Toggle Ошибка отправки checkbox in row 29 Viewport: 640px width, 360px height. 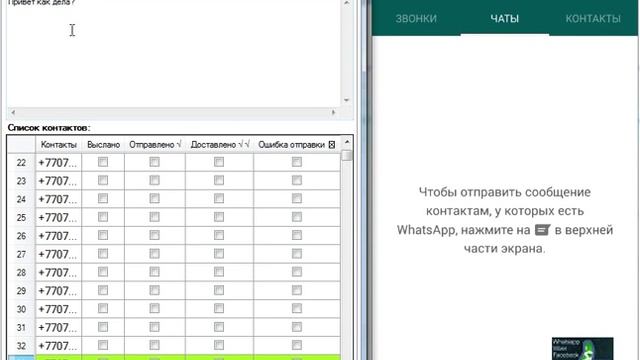click(297, 290)
